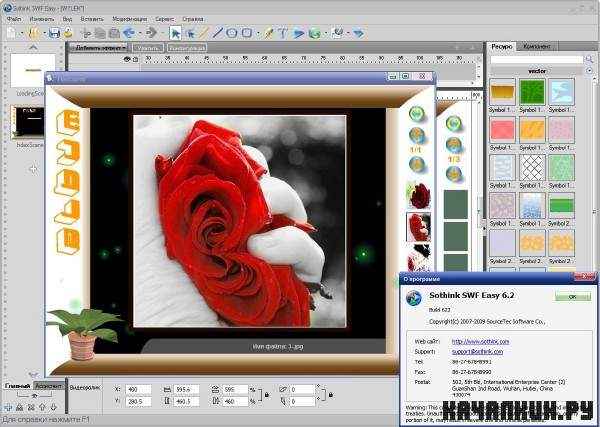
Task: Open the green globe icon's dropdown arrow
Action: click(326, 33)
